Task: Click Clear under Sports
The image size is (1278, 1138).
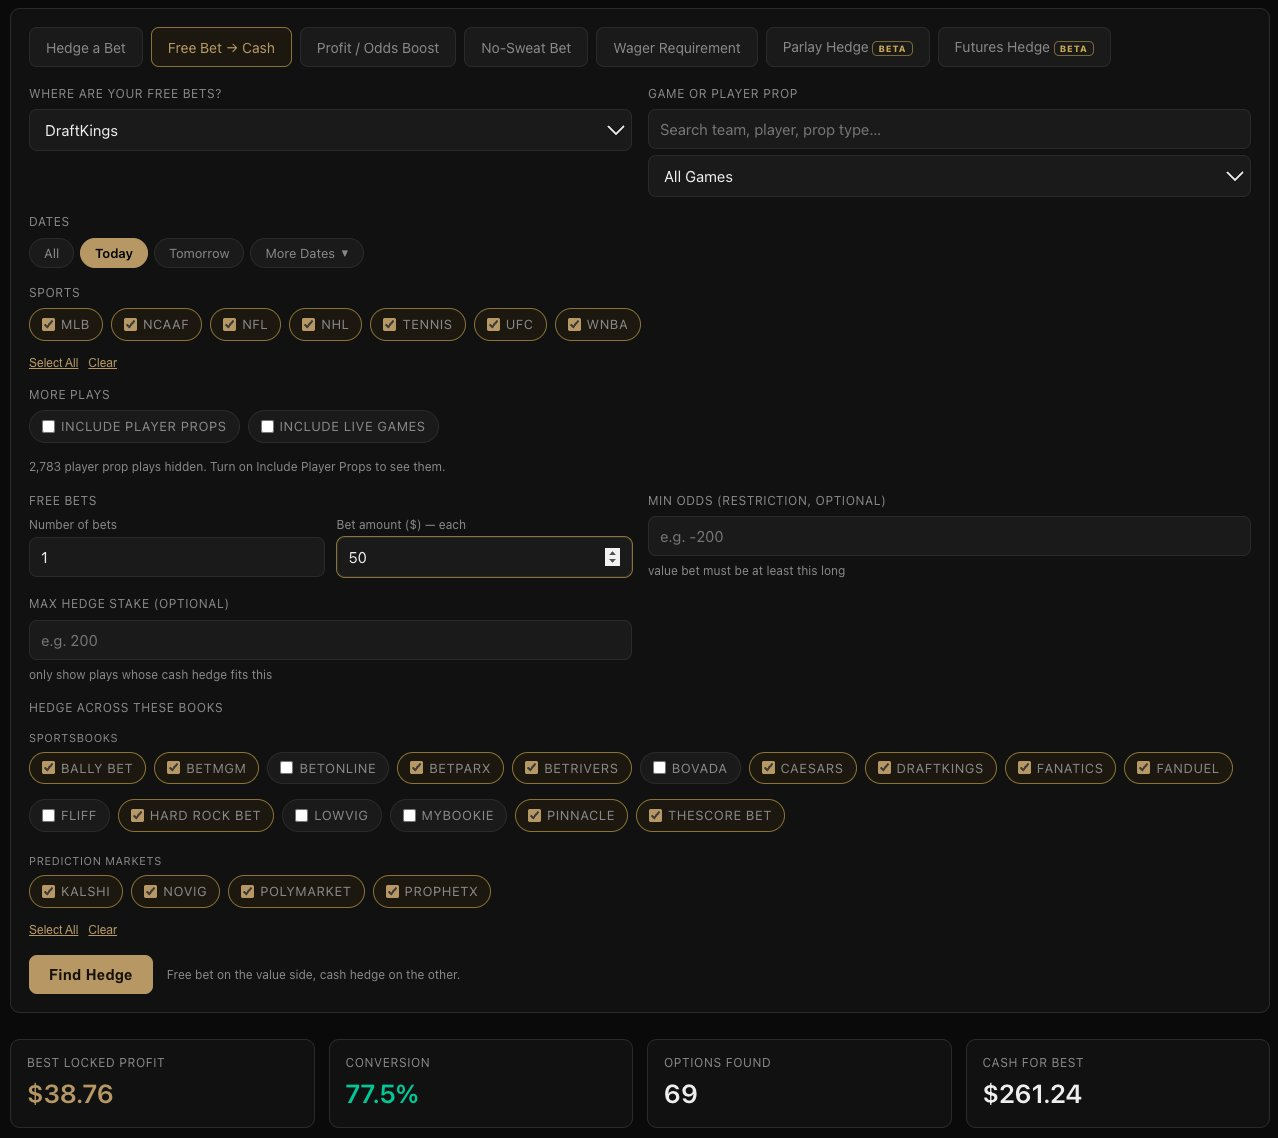Action: 103,363
